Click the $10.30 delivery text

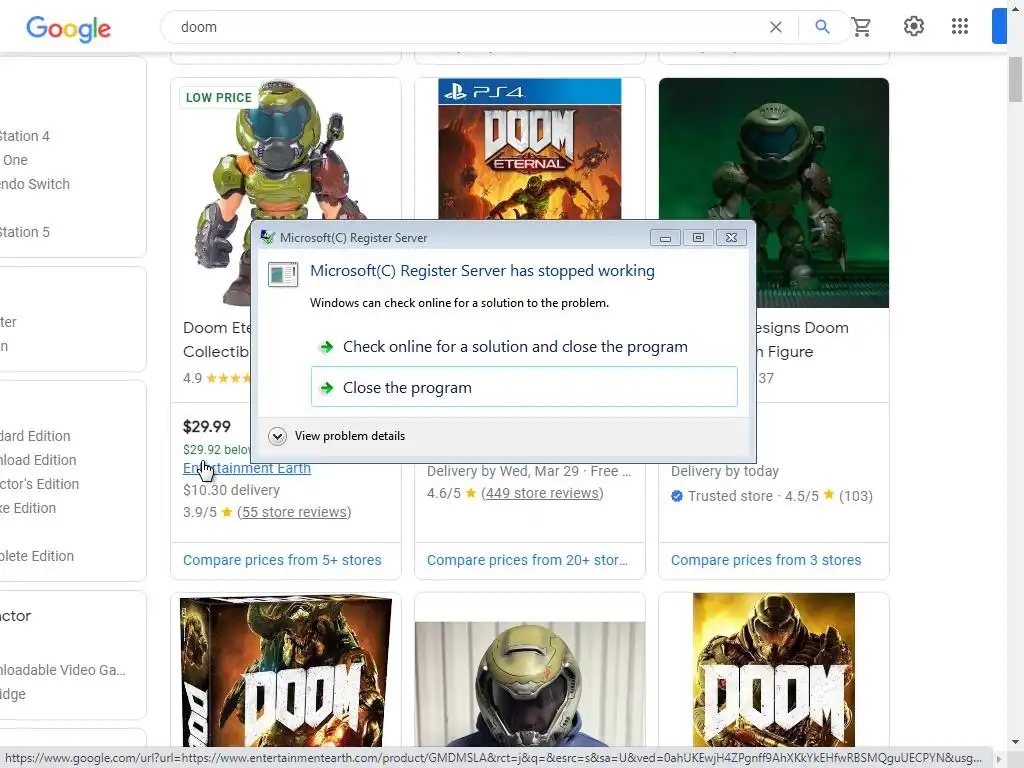click(x=231, y=490)
